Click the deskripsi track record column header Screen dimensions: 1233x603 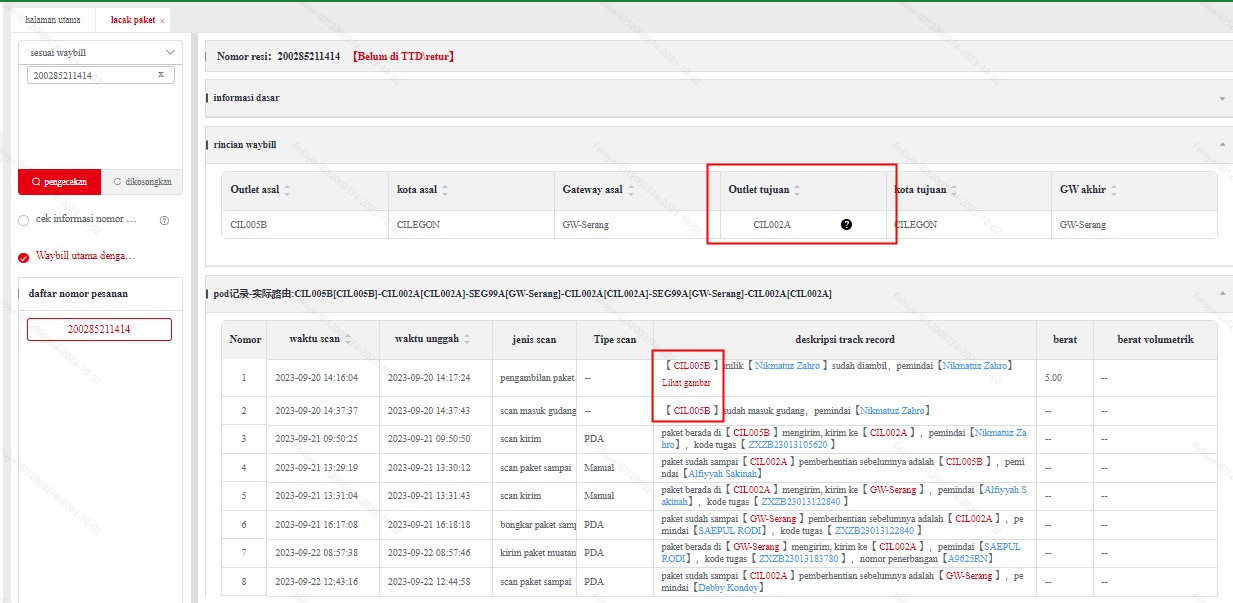845,339
